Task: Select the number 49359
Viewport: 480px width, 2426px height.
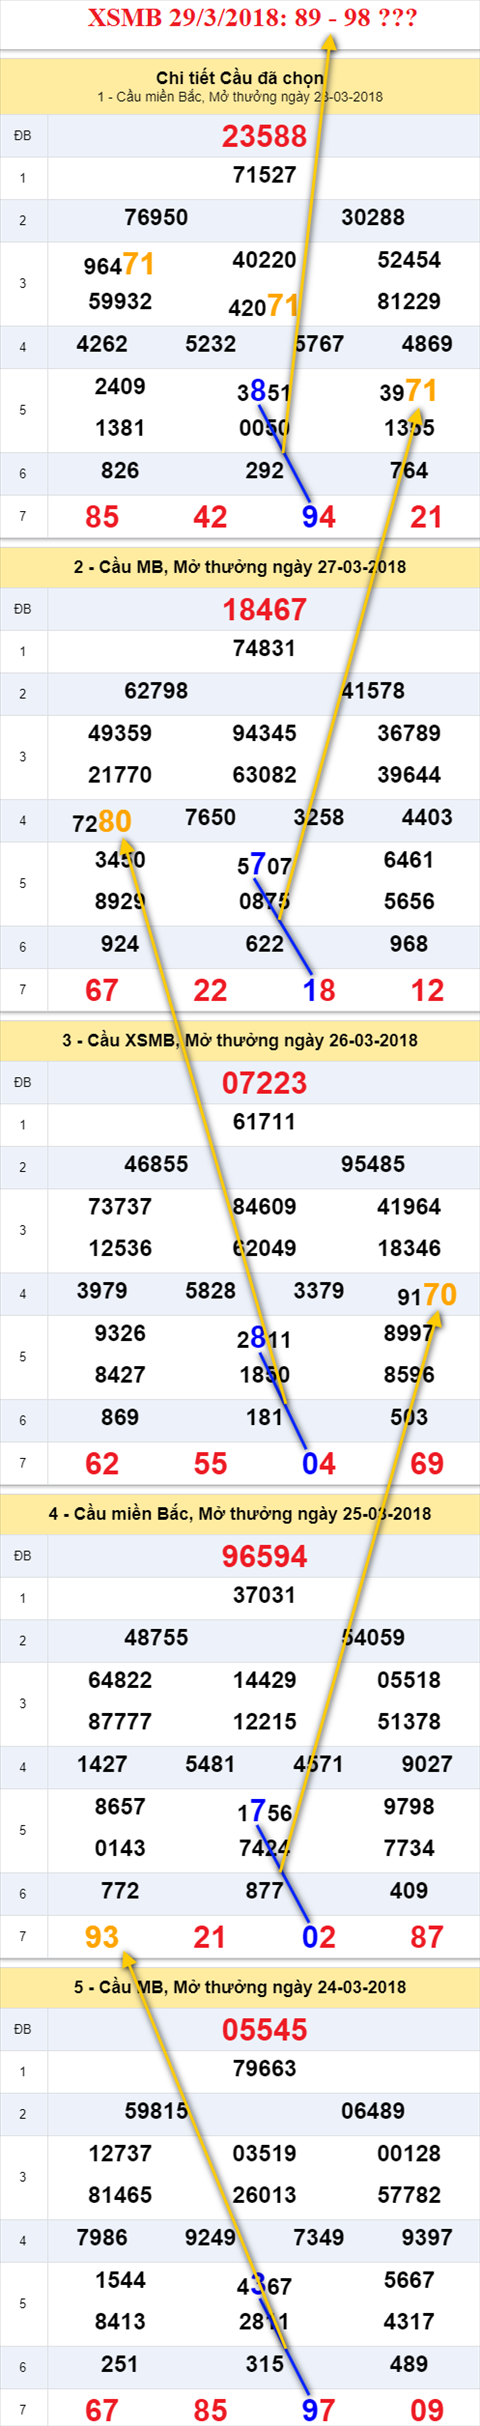Action: click(x=120, y=733)
